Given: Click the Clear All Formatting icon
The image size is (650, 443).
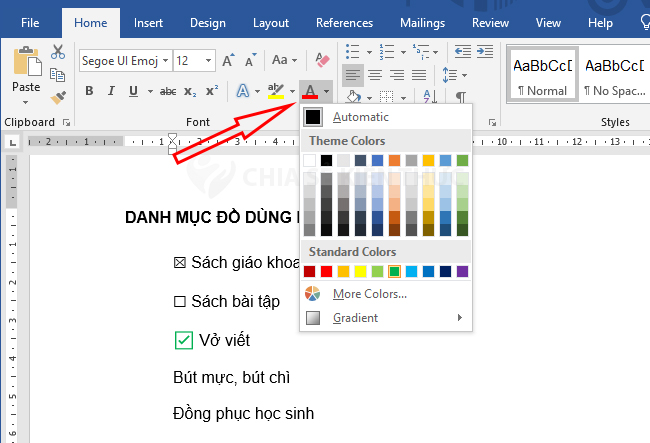Looking at the screenshot, I should [x=321, y=61].
